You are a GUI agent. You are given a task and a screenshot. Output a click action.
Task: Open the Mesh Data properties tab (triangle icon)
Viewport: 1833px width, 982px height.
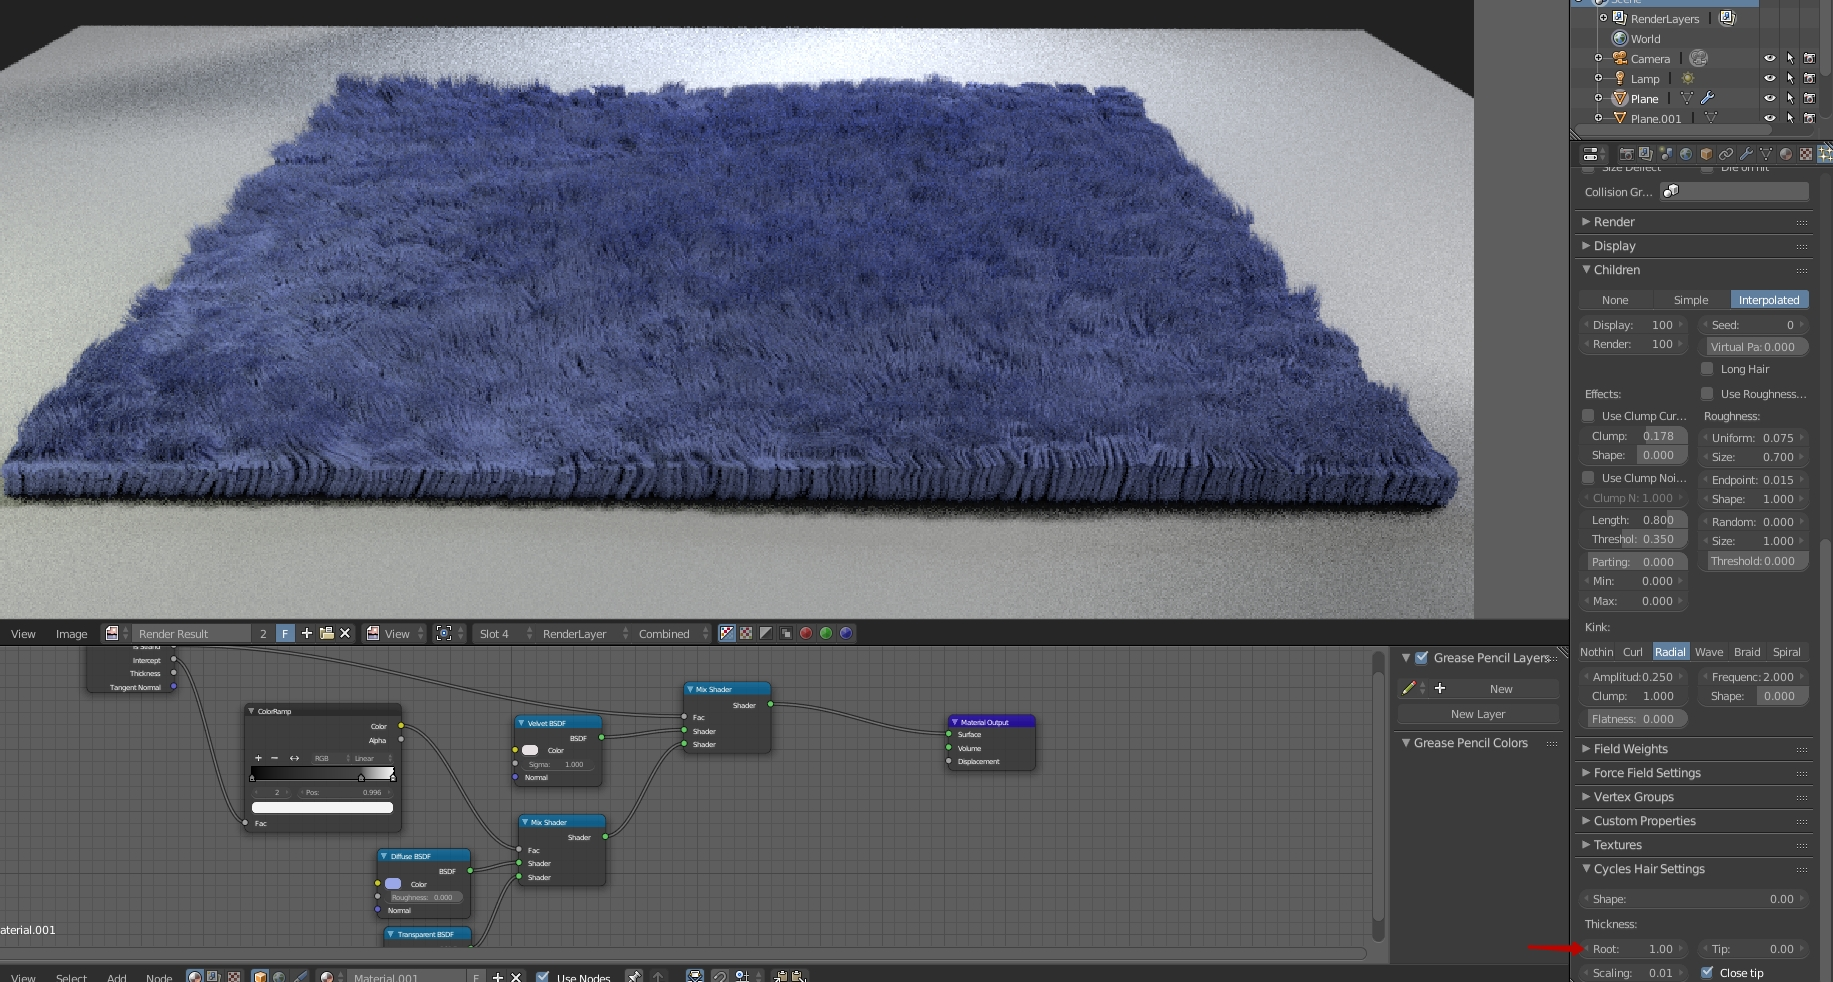click(1766, 154)
